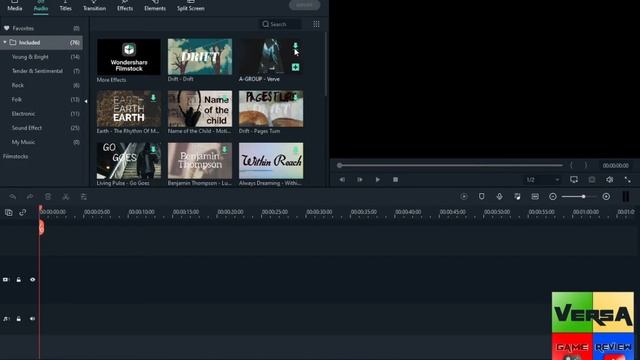Go to the Transition tab

94,7
